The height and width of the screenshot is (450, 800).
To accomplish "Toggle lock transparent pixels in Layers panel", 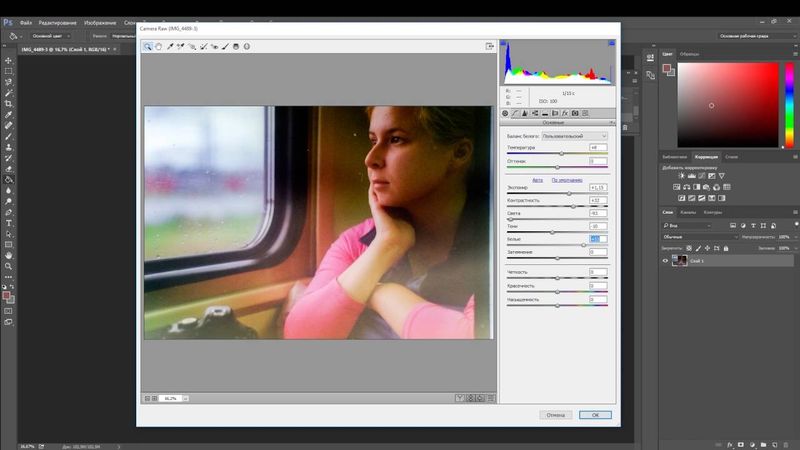I will pyautogui.click(x=689, y=248).
